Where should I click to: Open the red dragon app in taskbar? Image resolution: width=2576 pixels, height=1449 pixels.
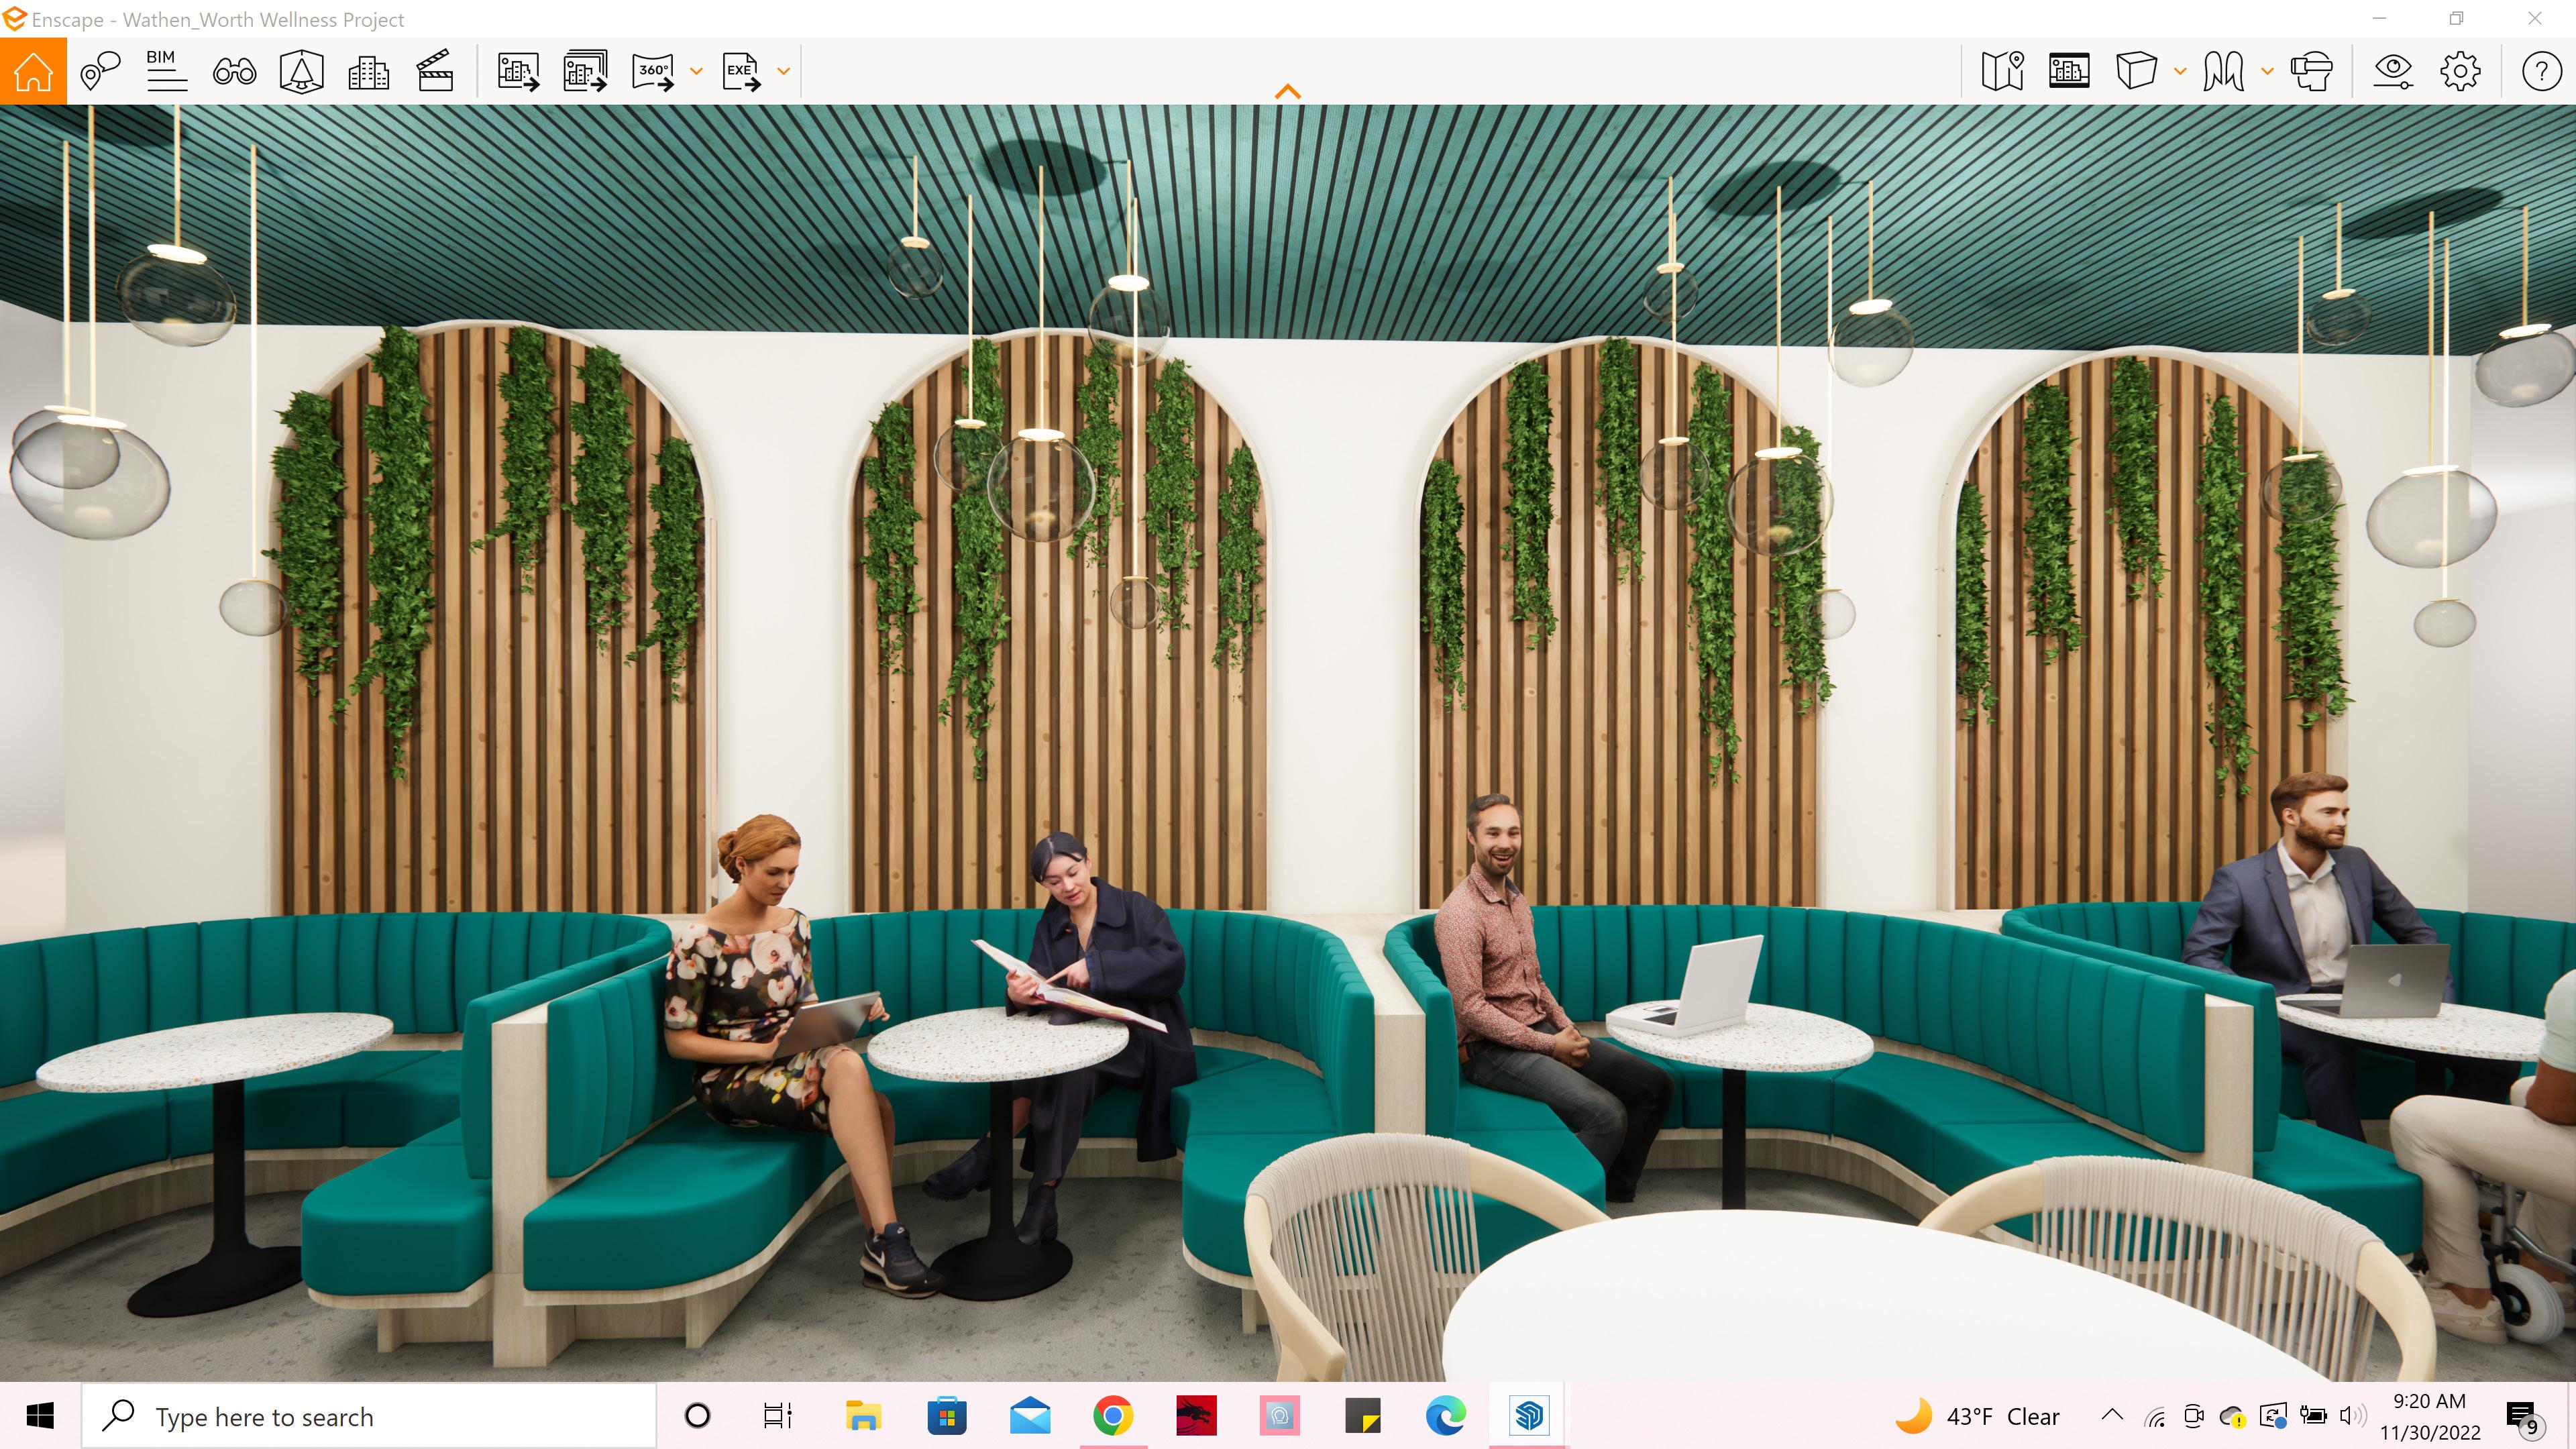point(1196,1416)
